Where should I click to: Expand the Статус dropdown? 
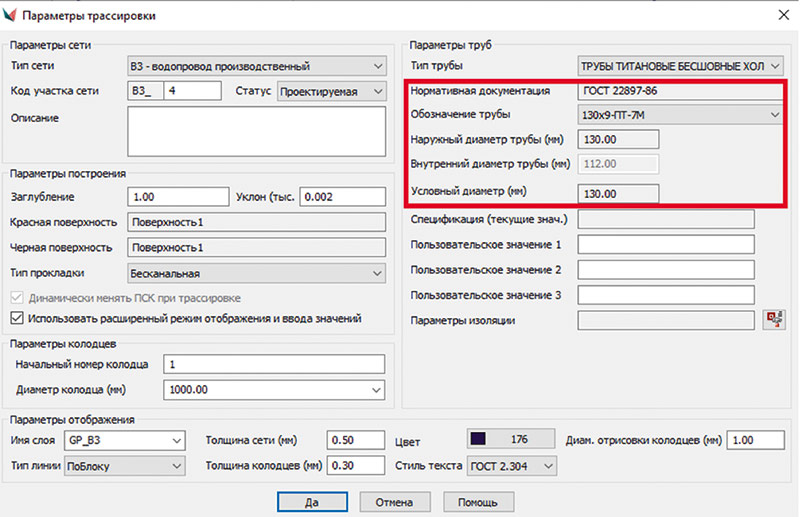(331, 92)
